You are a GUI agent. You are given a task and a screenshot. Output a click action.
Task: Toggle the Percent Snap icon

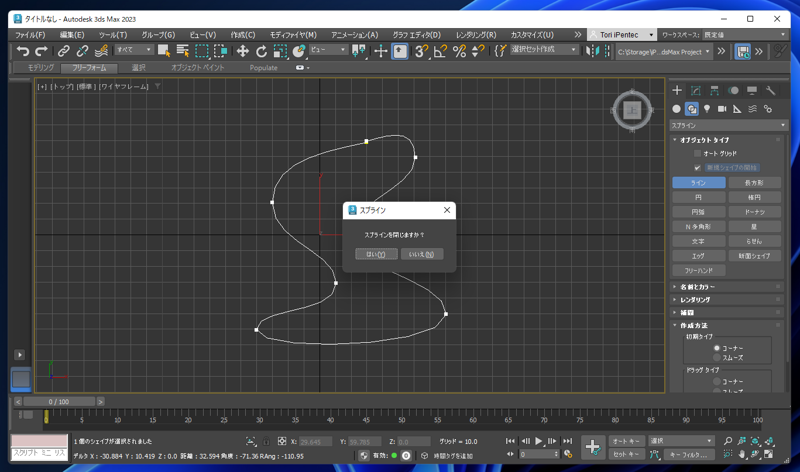point(459,51)
